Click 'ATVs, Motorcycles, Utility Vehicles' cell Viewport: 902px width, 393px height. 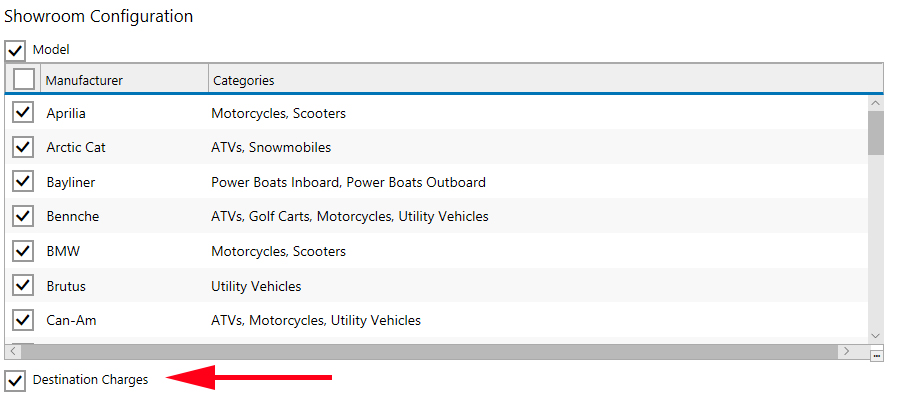[x=316, y=320]
